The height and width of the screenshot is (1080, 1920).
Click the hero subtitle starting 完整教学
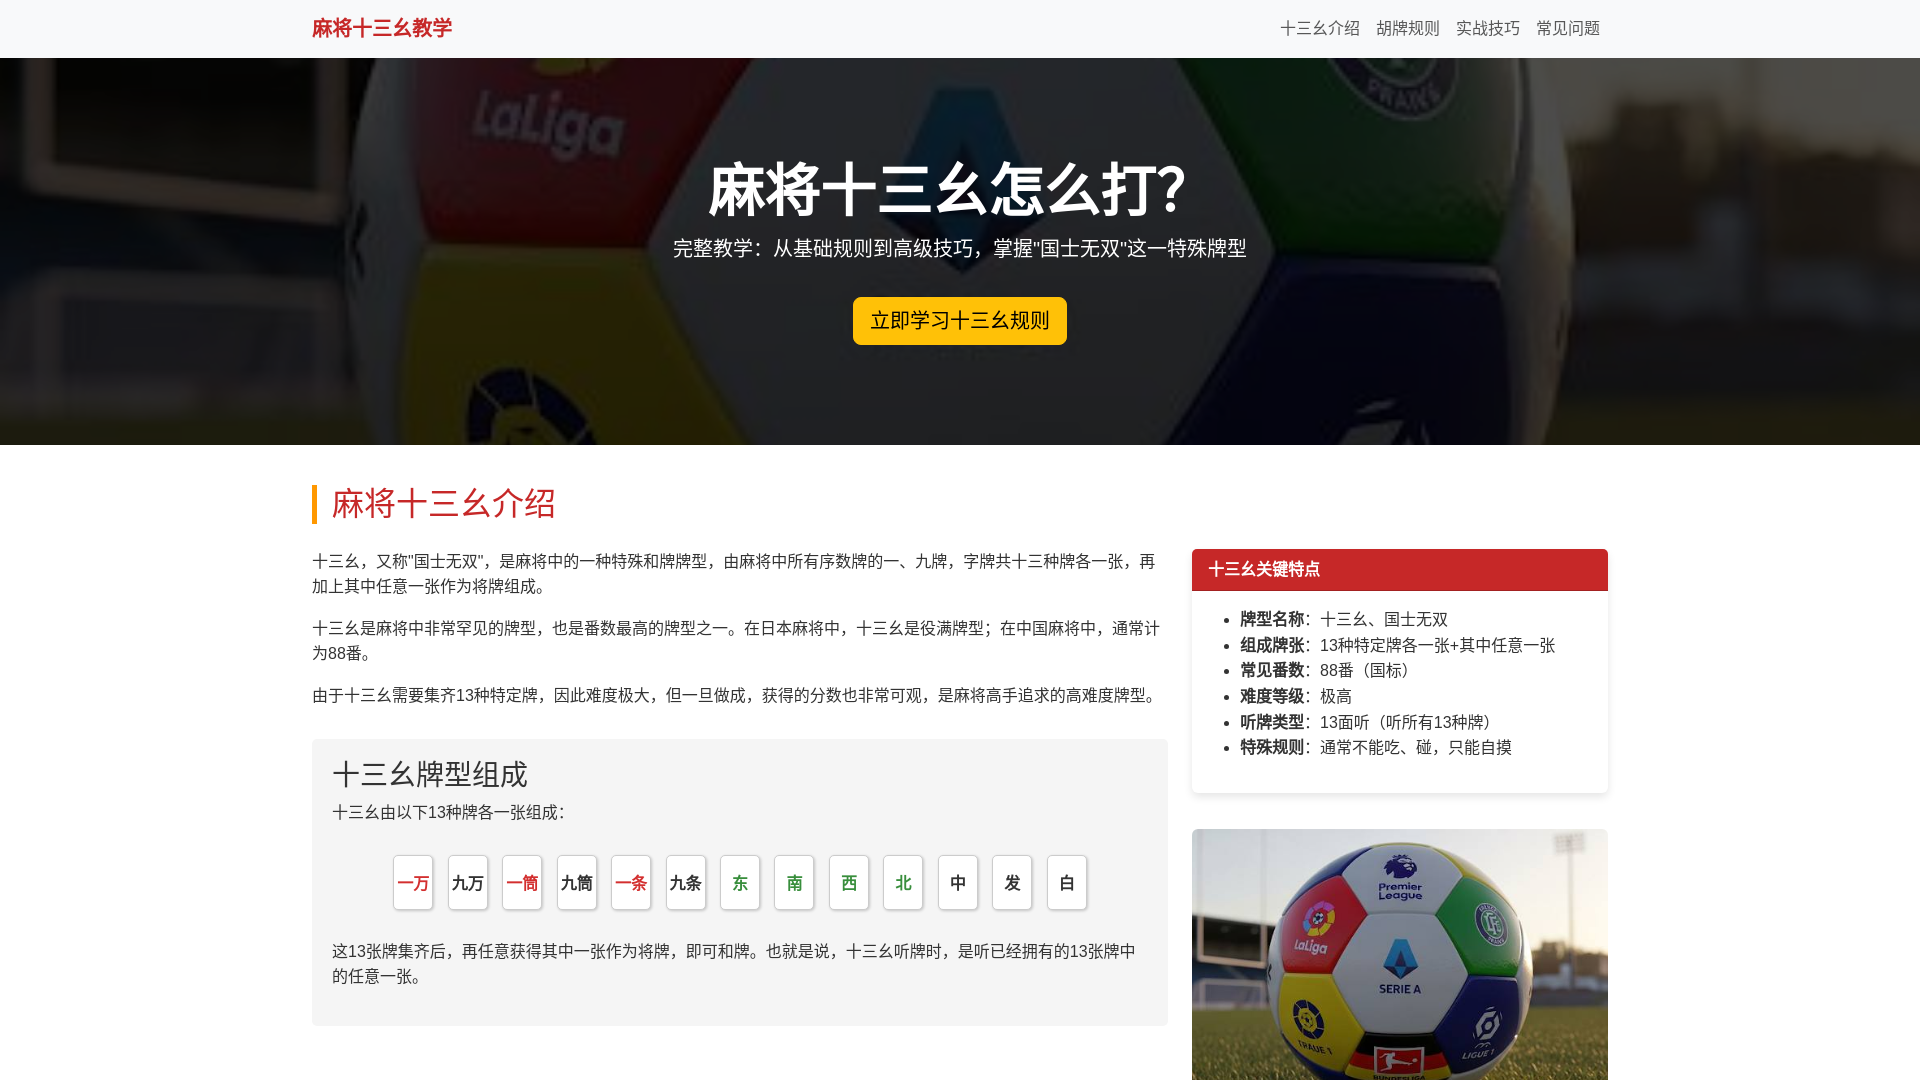960,248
